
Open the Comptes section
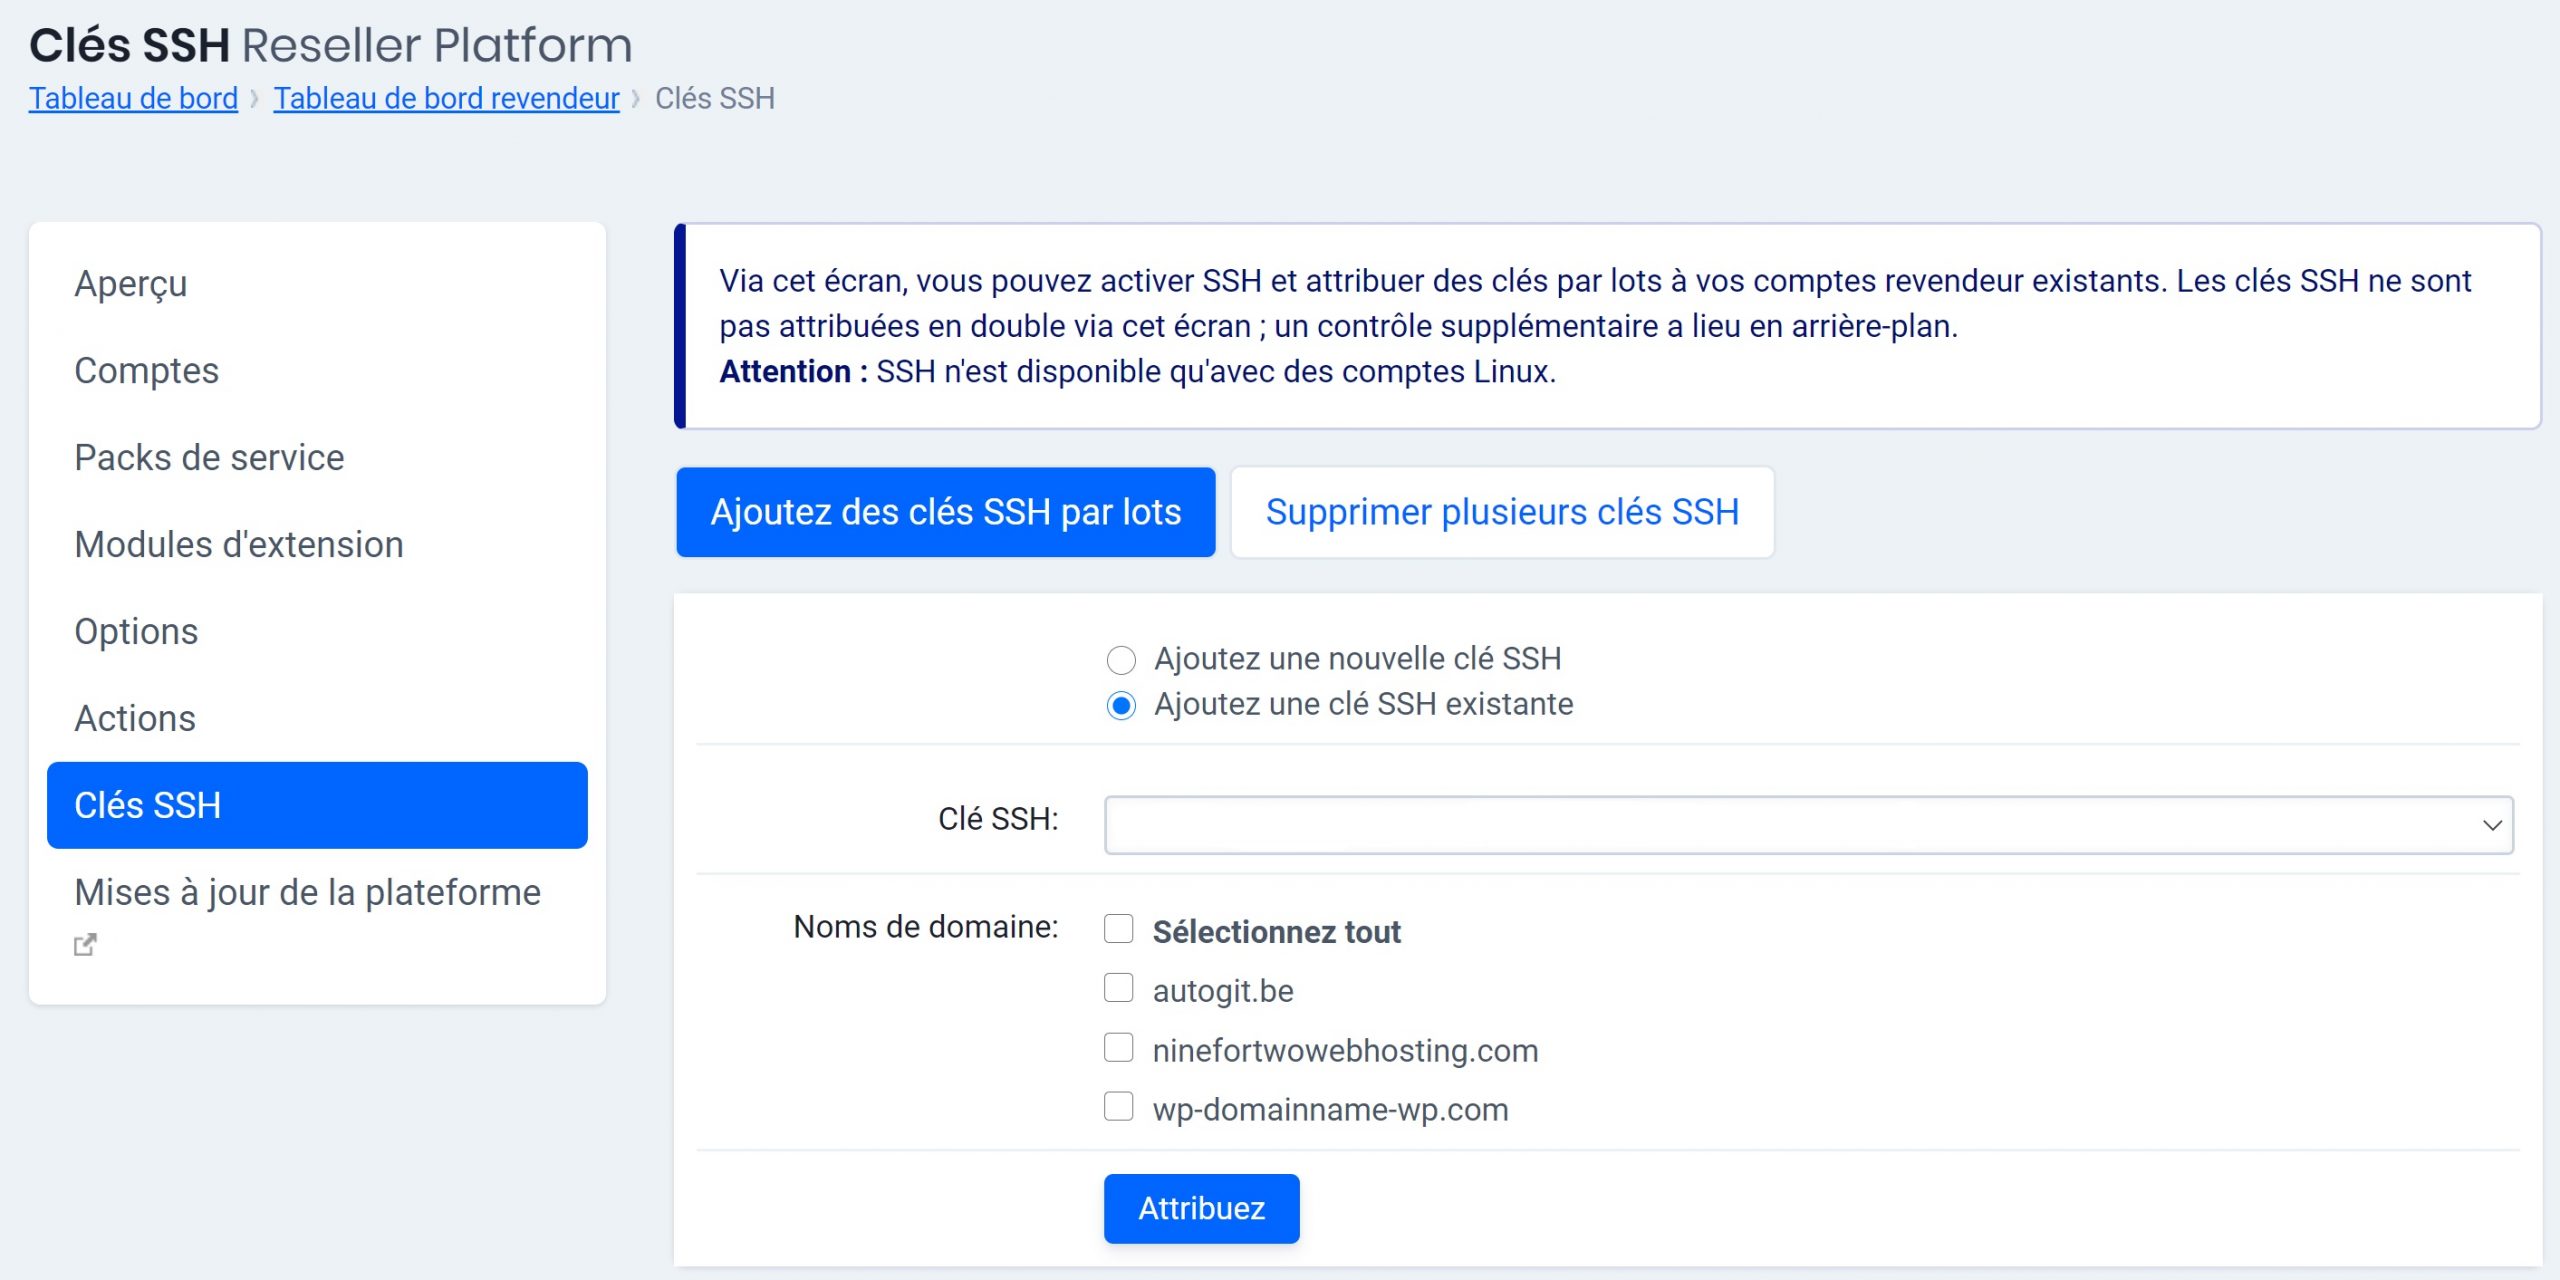pos(147,371)
